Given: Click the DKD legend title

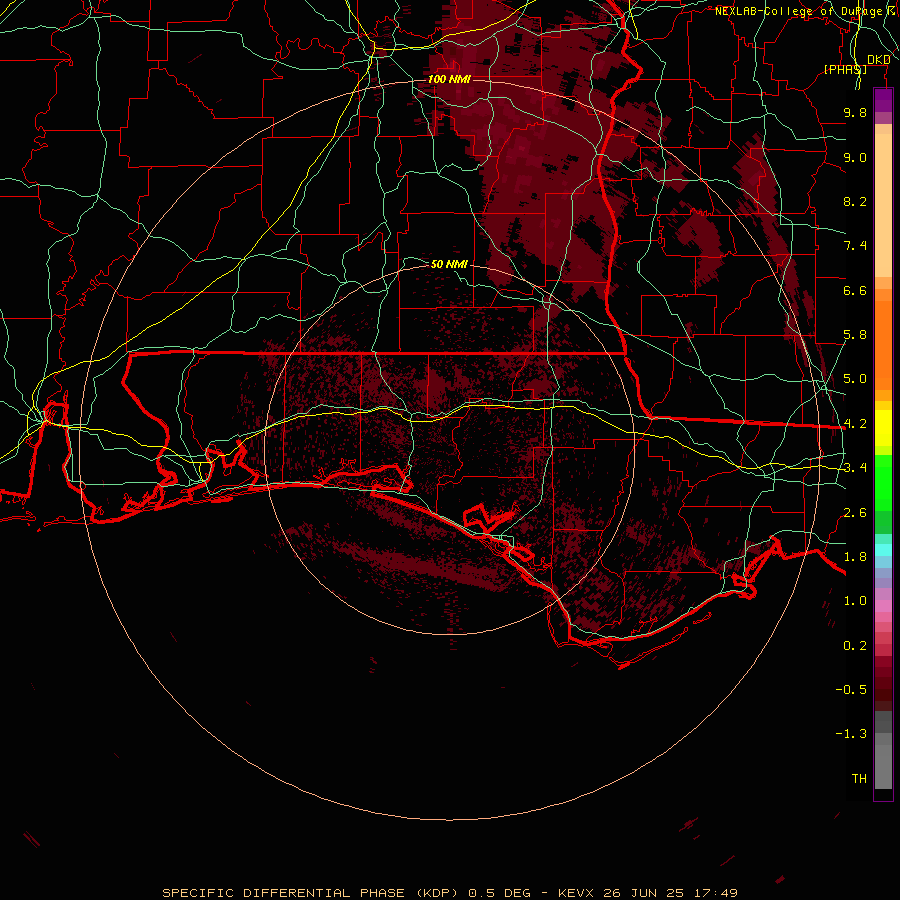Looking at the screenshot, I should pyautogui.click(x=878, y=60).
